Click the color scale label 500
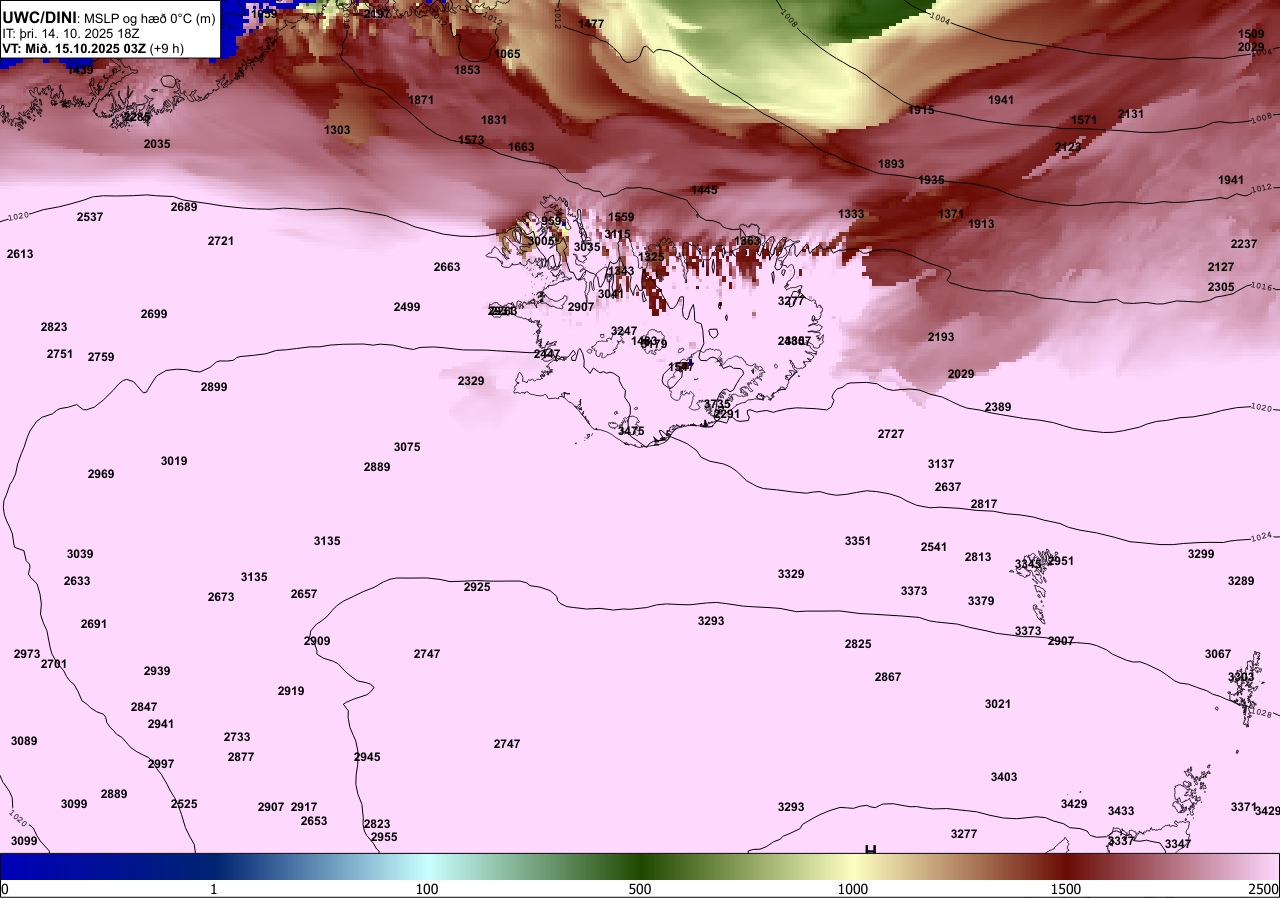The image size is (1280, 898). [640, 889]
